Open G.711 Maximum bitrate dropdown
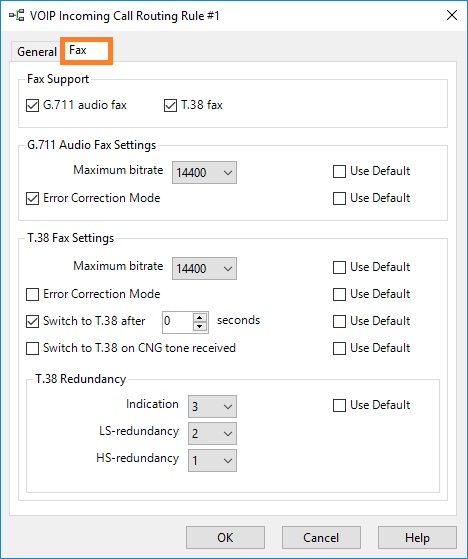Screen dimensions: 468x559 [x=204, y=173]
